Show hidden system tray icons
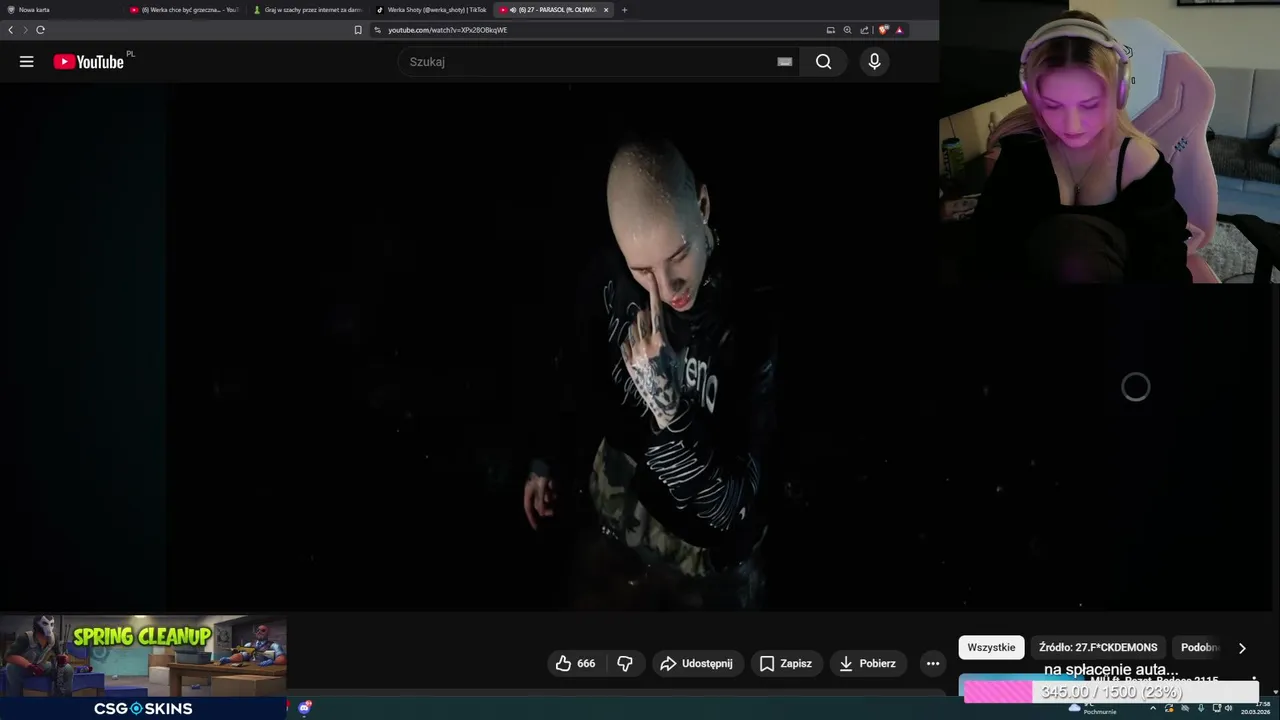Screen dimensions: 1280x720 1153,708
